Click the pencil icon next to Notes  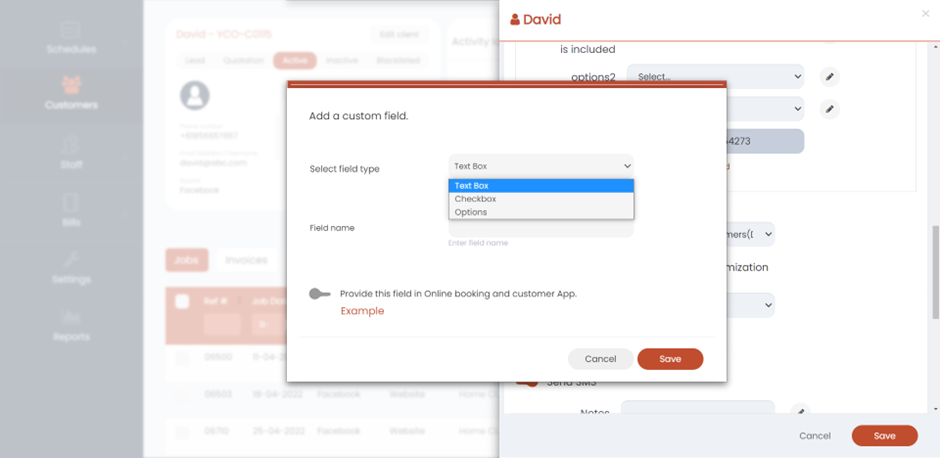tap(799, 411)
